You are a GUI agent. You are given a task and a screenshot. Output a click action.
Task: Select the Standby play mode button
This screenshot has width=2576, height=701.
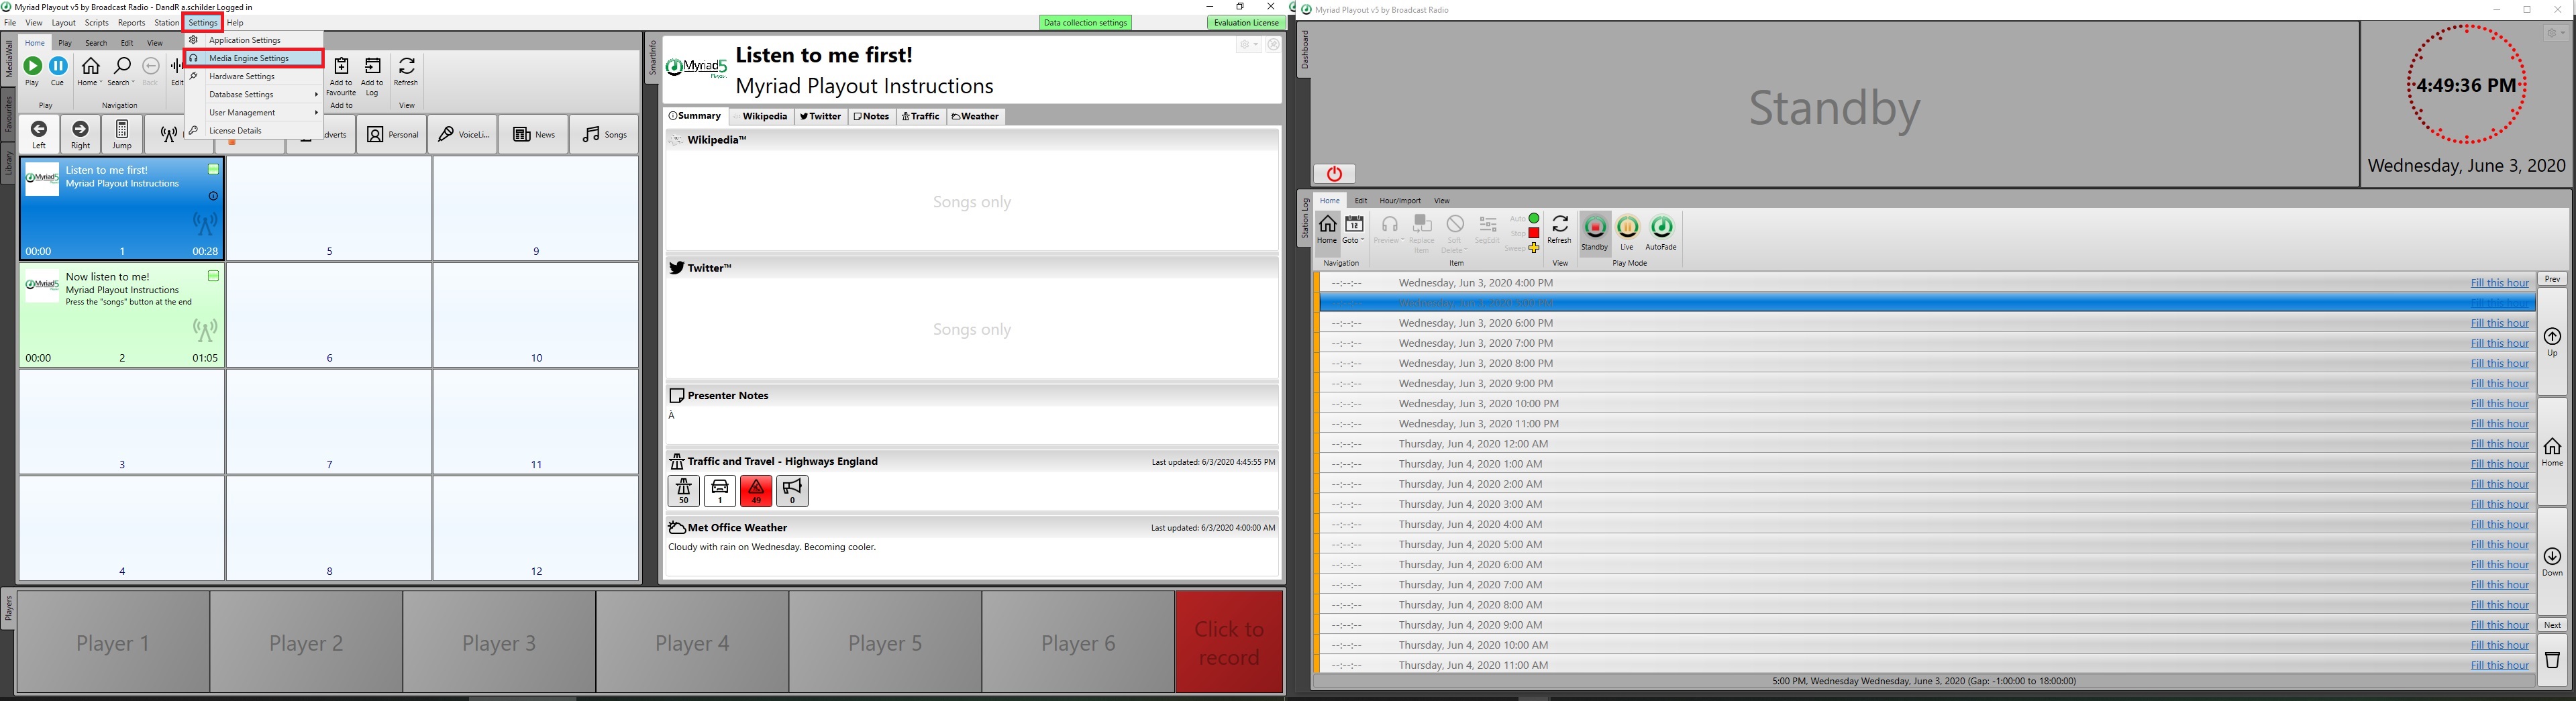(1595, 230)
